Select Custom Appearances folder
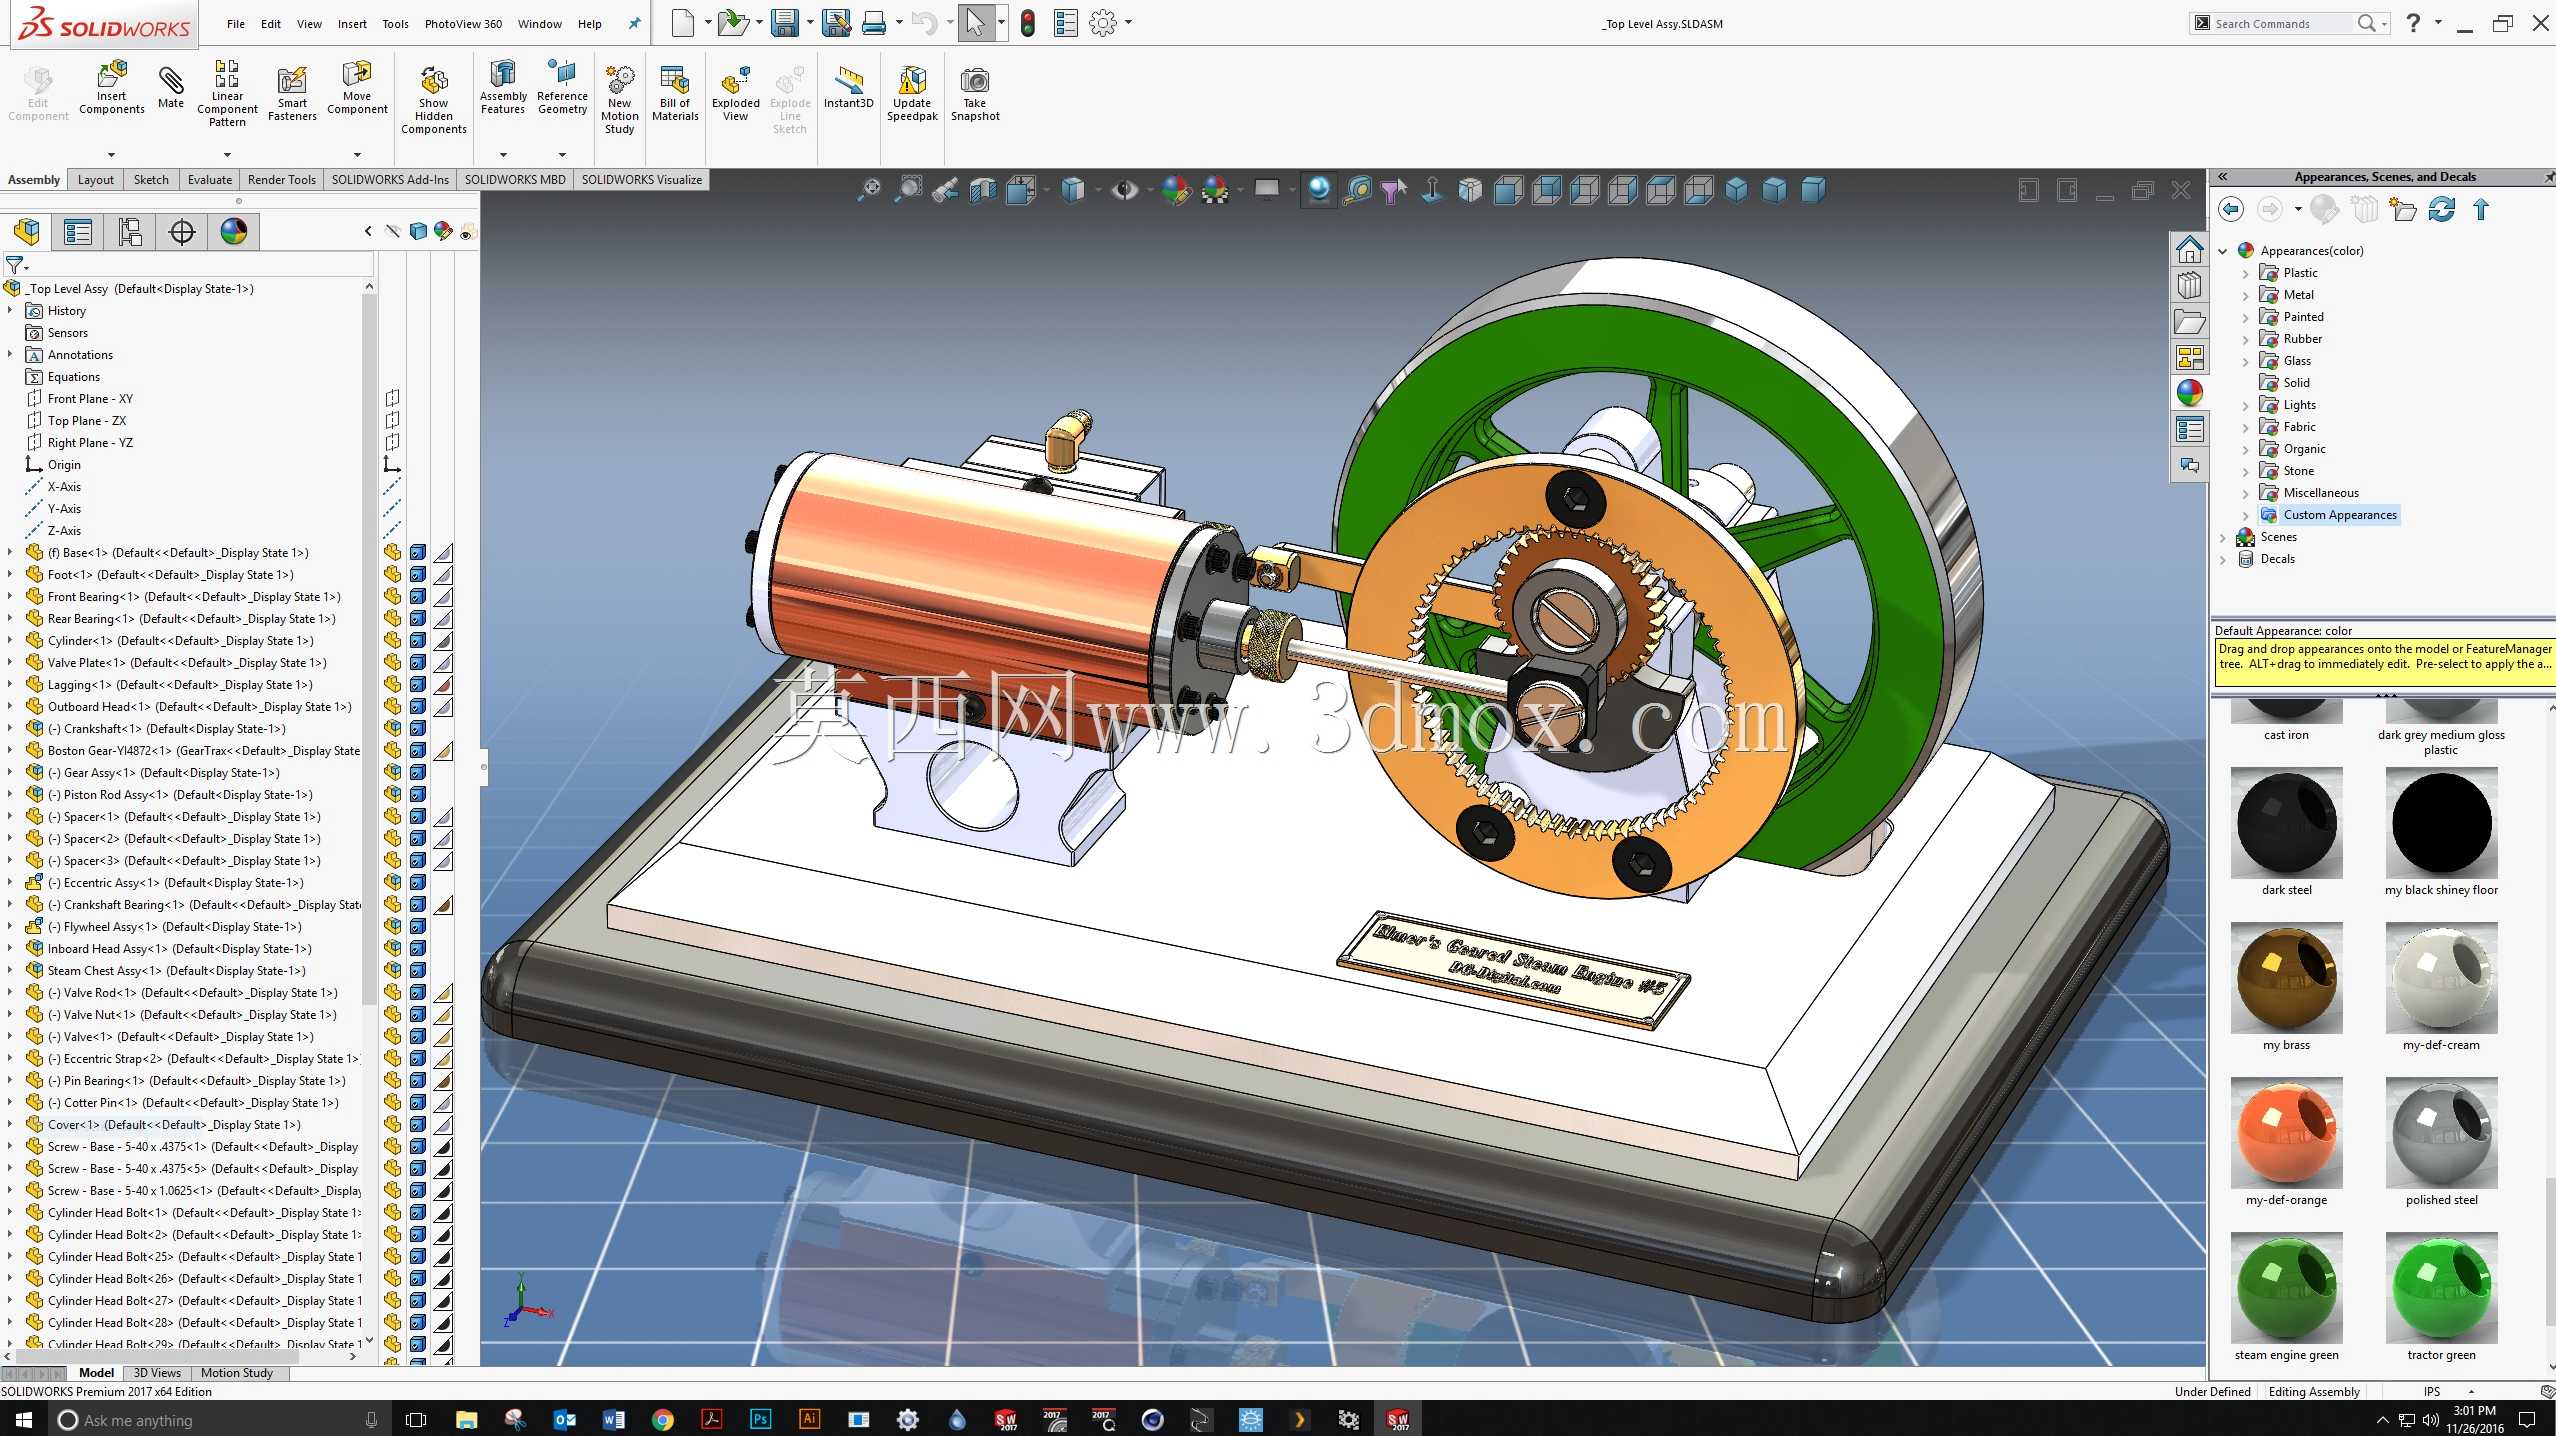Viewport: 2556px width, 1436px height. [x=2339, y=515]
